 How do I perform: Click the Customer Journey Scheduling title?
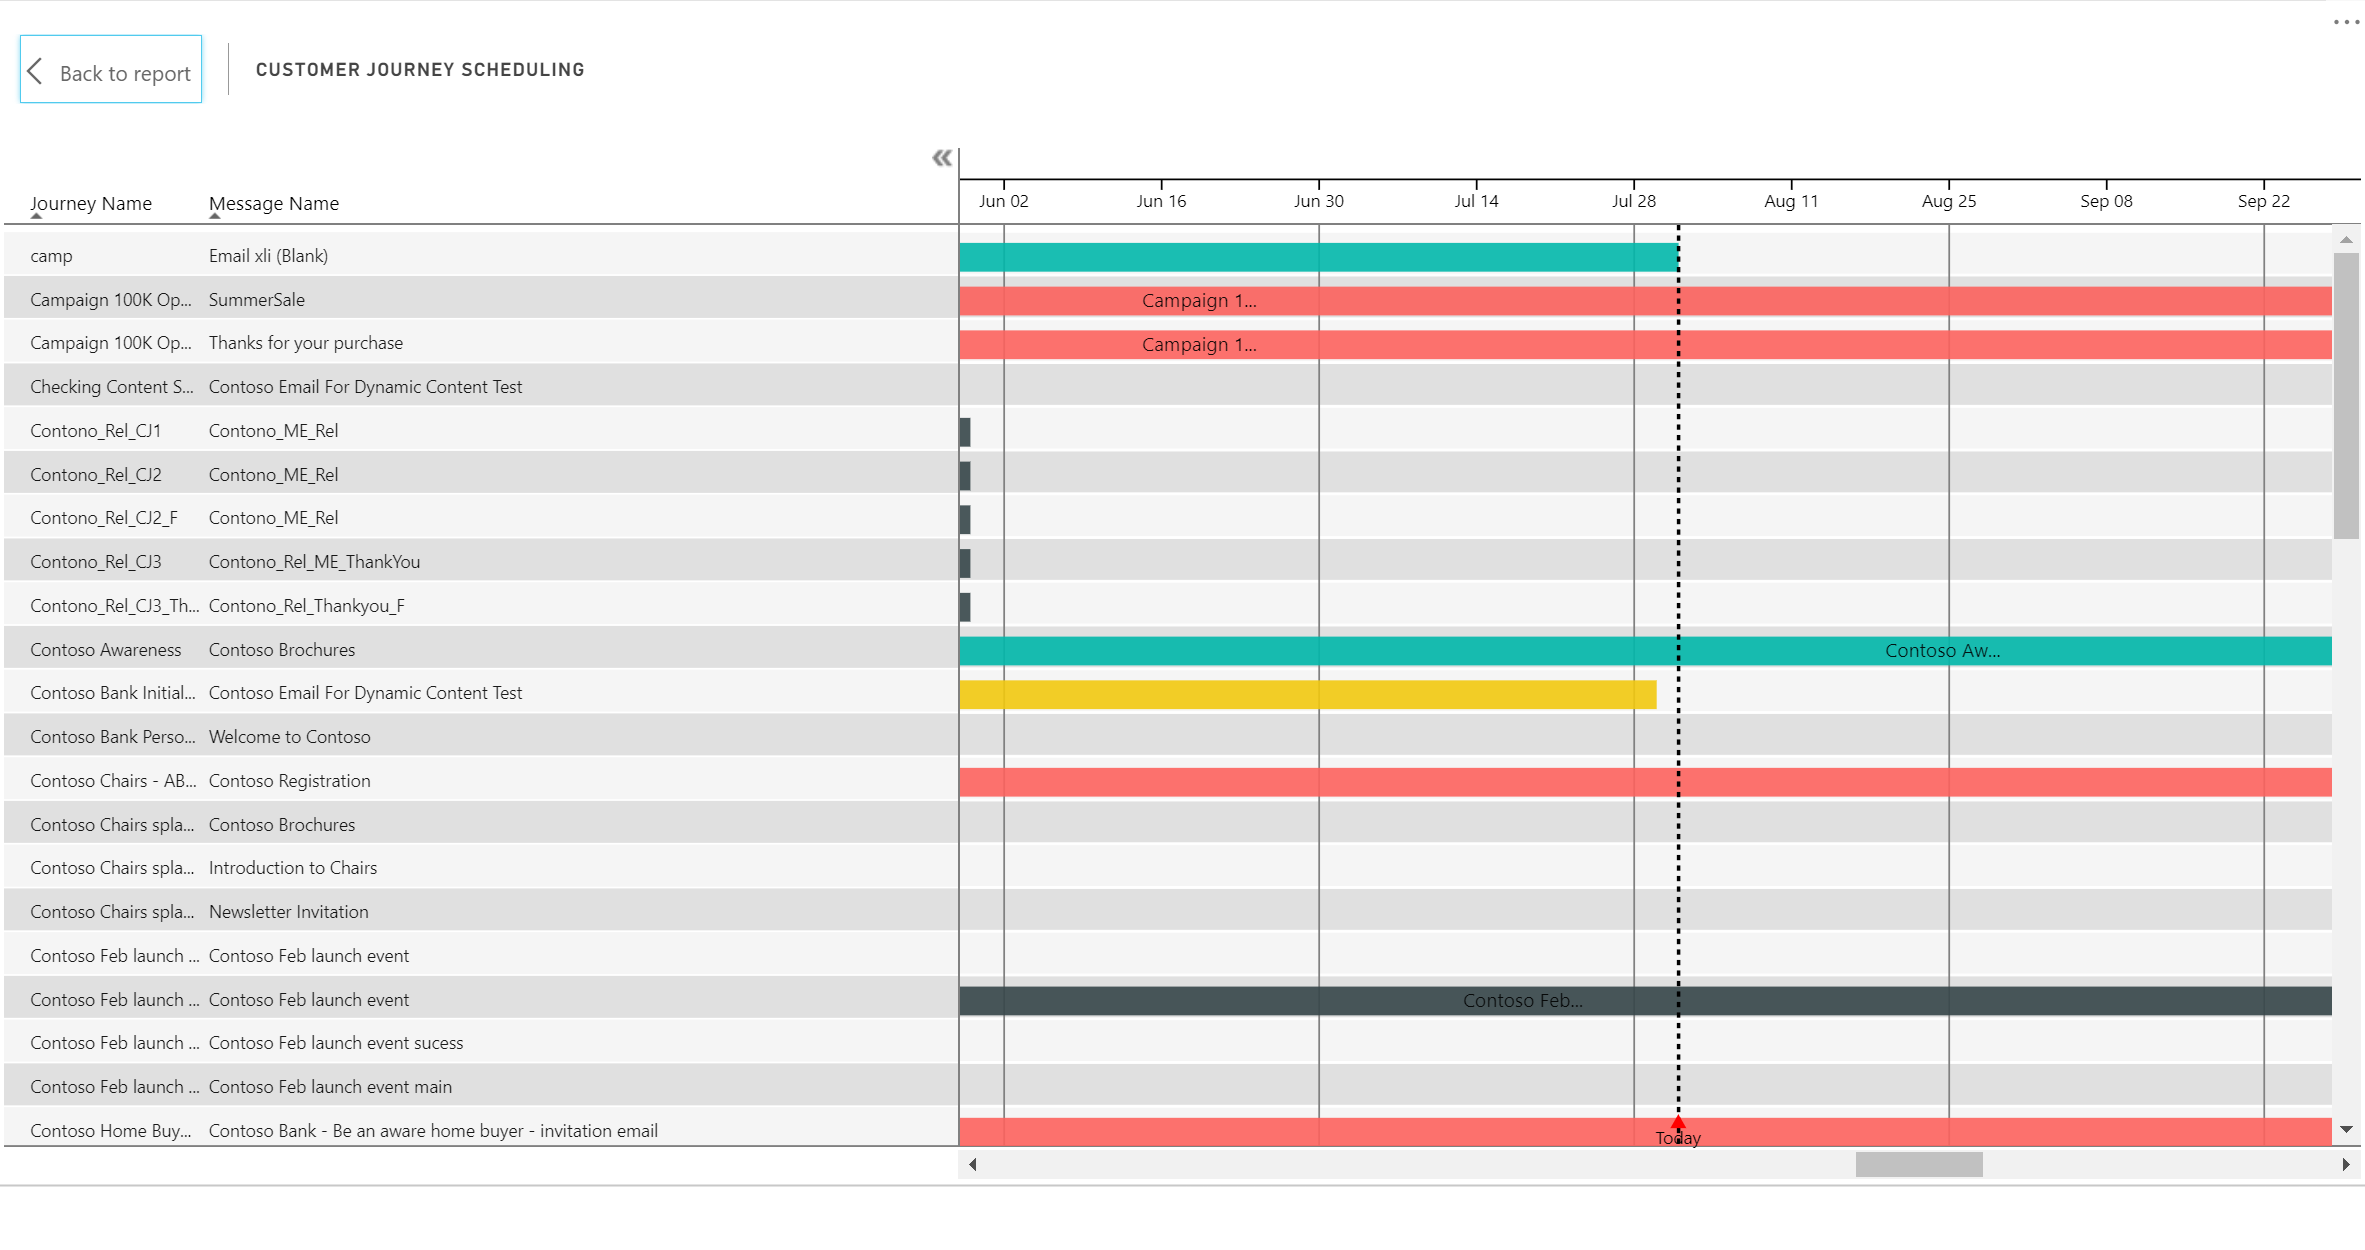420,70
